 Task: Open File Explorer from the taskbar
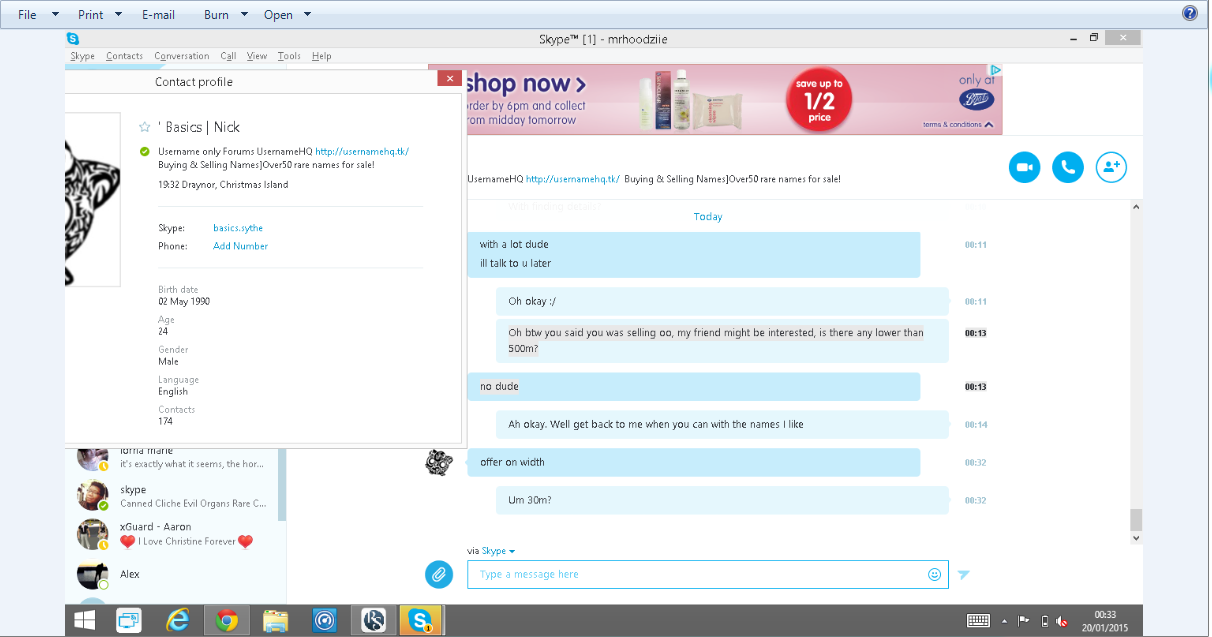[x=276, y=621]
